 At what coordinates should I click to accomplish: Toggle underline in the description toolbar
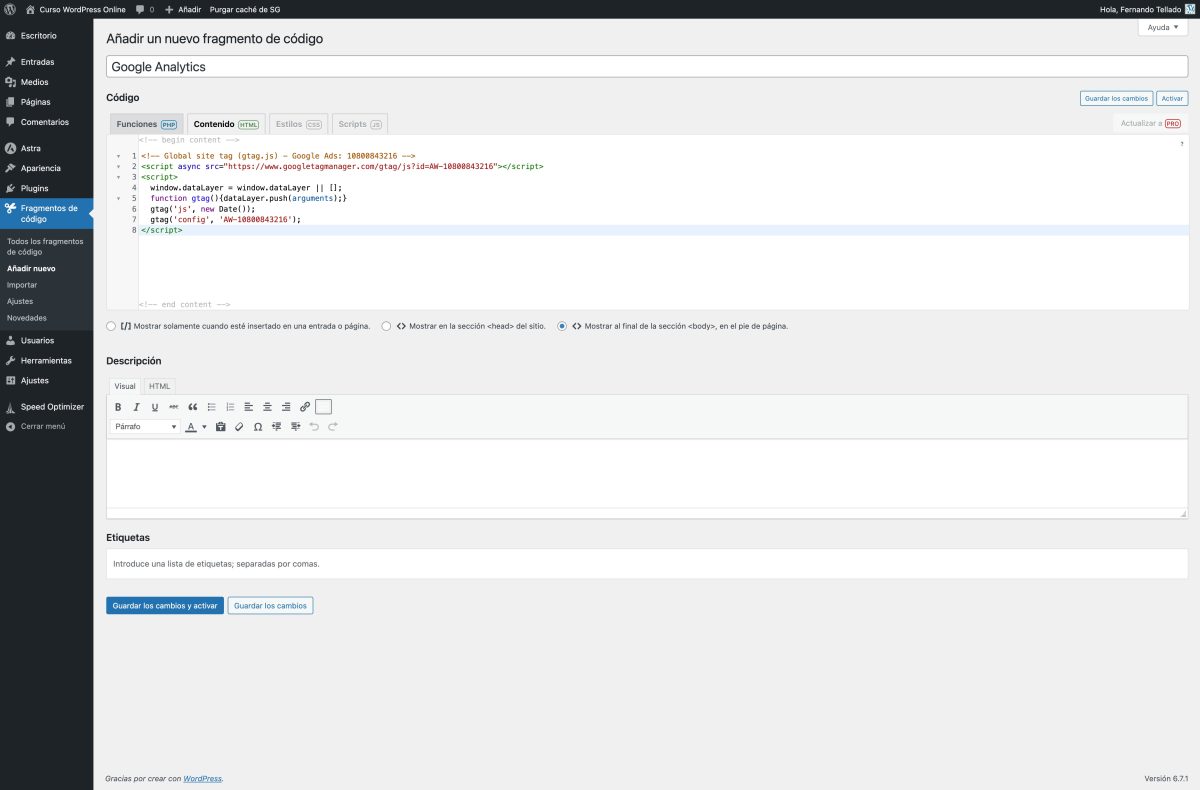pos(154,406)
